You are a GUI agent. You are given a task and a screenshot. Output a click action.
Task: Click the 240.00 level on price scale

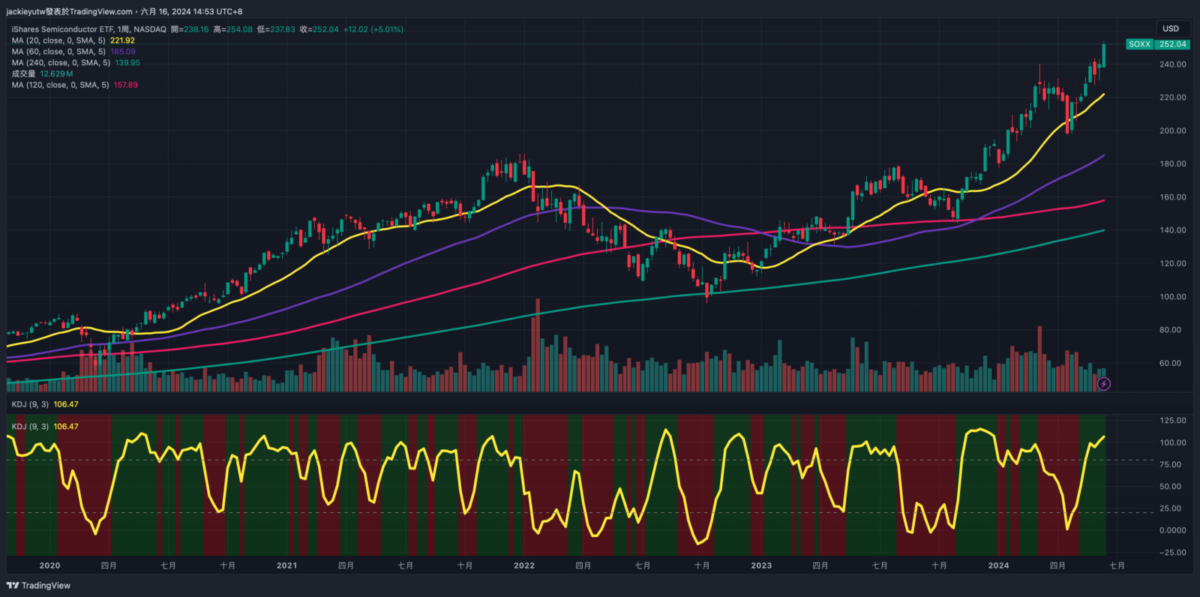pos(1172,65)
